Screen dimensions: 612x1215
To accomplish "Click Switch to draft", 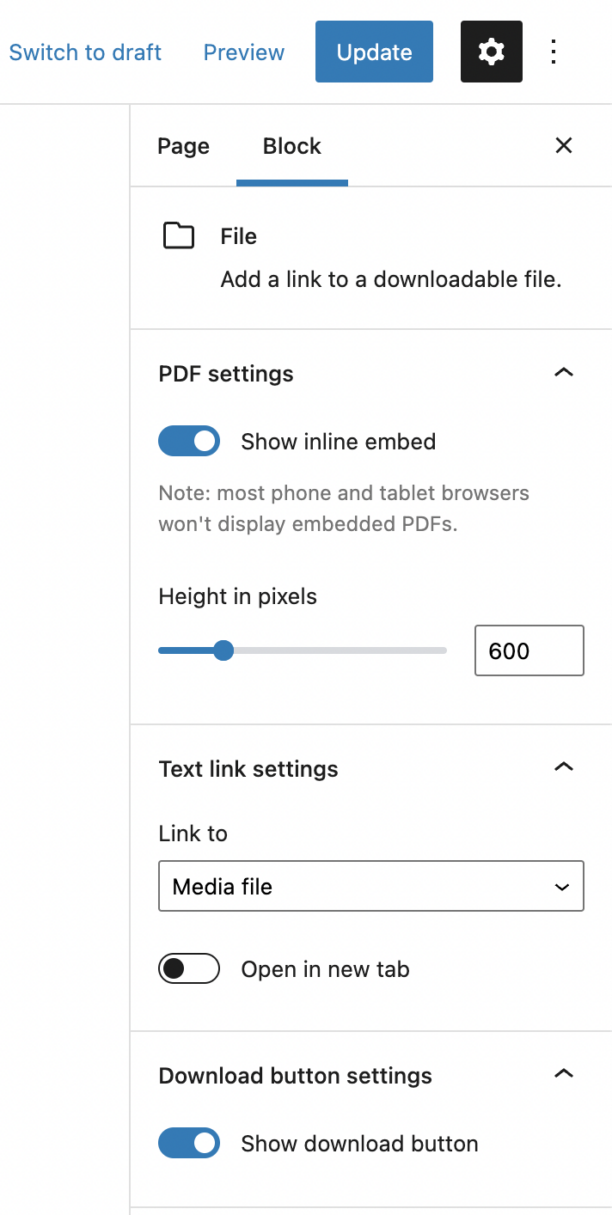I will click(x=85, y=52).
